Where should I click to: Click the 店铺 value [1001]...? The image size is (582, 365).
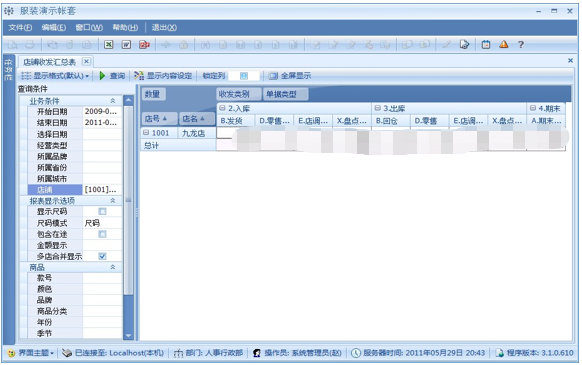tap(102, 190)
